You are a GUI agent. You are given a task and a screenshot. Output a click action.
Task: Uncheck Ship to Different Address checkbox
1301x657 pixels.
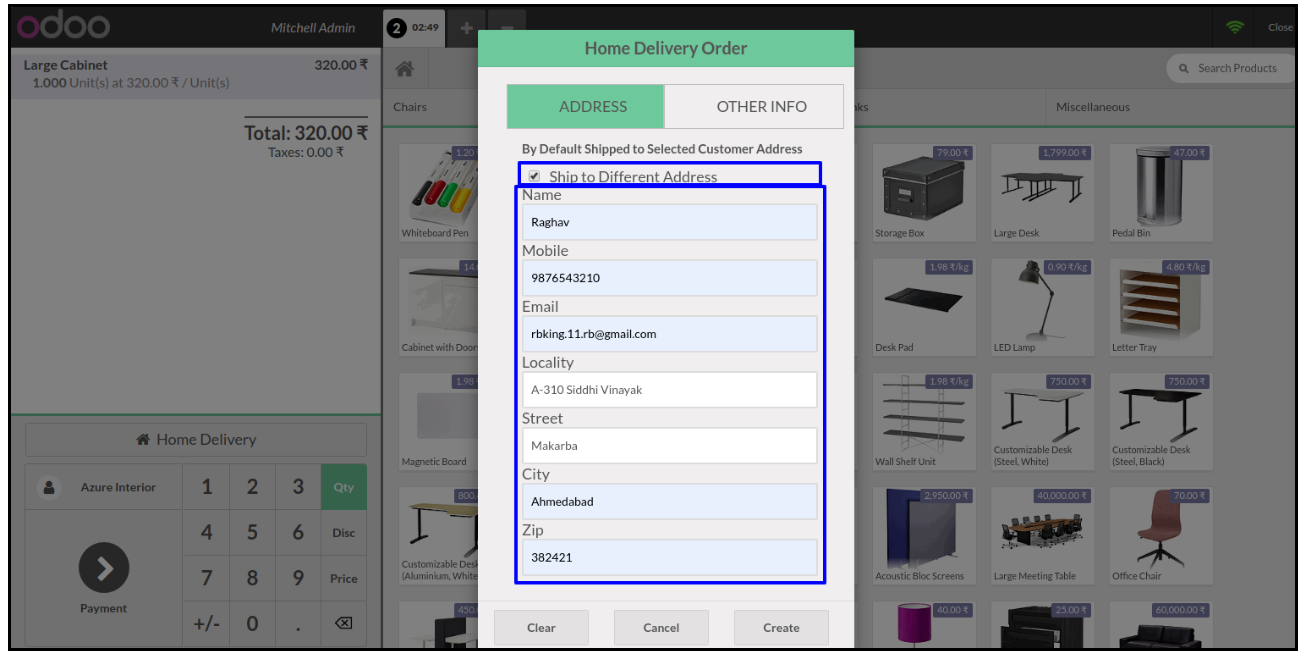click(534, 176)
